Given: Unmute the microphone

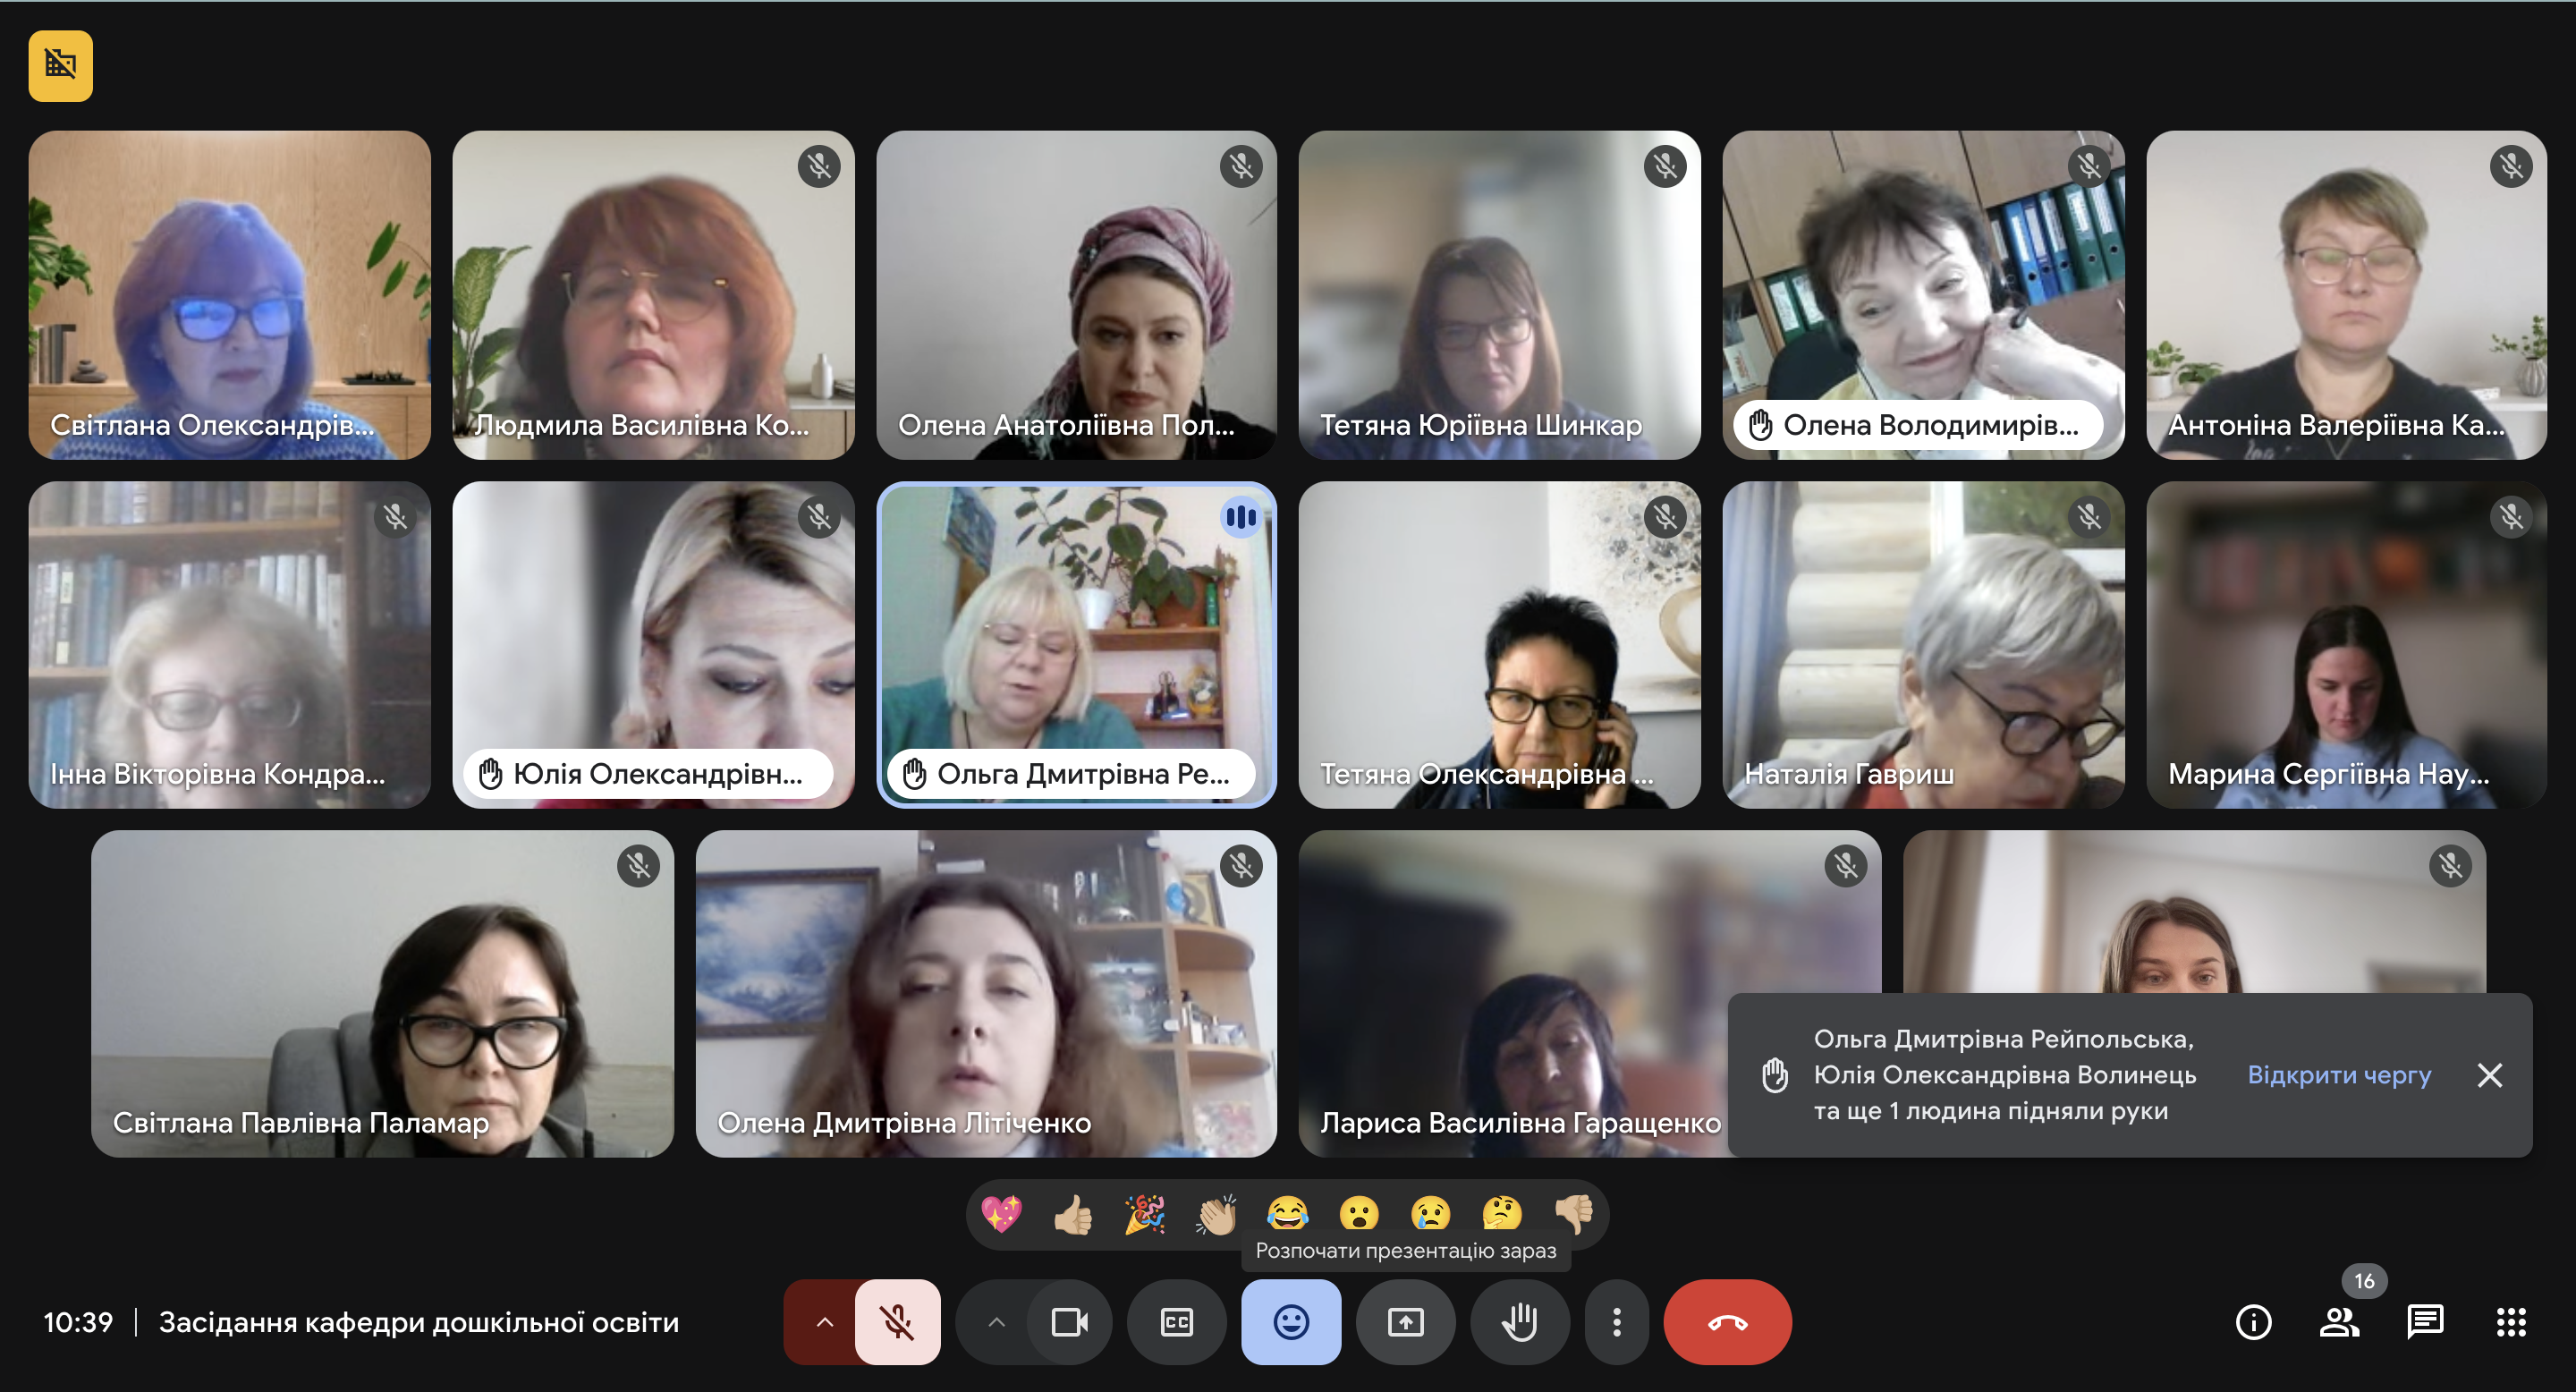Looking at the screenshot, I should (897, 1322).
